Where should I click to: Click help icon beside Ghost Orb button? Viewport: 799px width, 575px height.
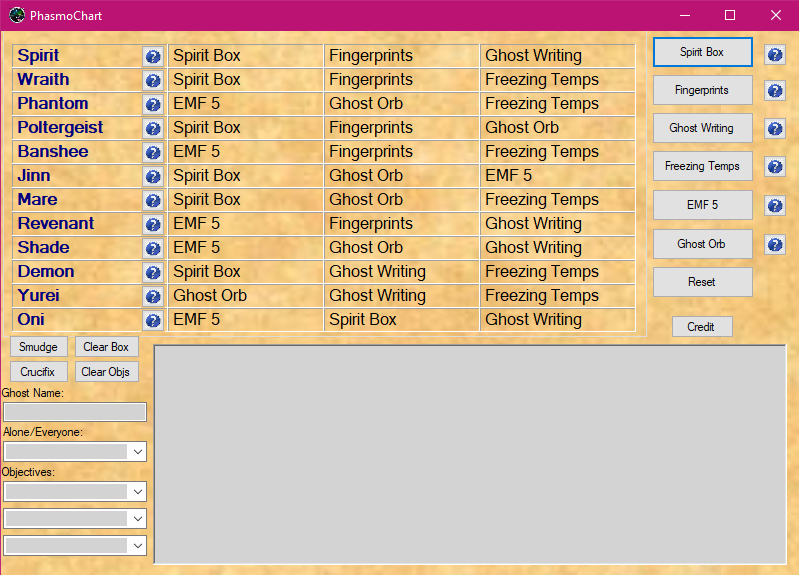pyautogui.click(x=774, y=244)
